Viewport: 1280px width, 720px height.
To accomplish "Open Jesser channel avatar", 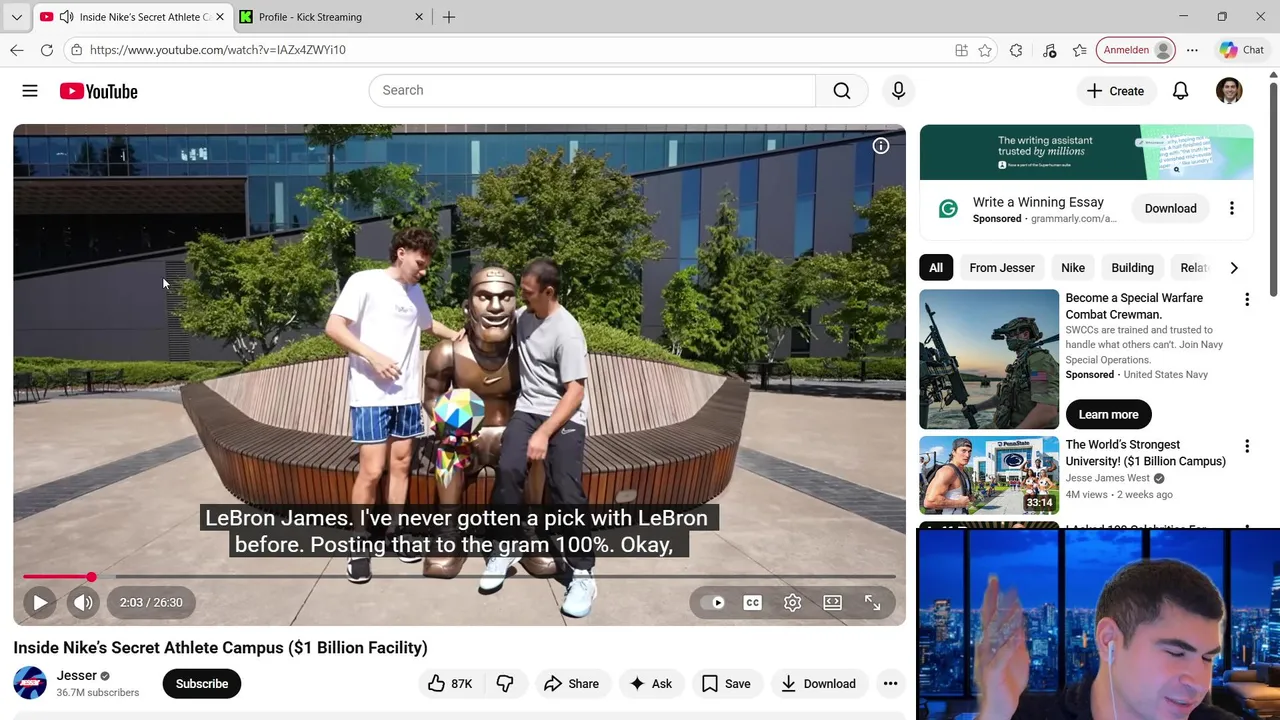I will click(x=30, y=683).
